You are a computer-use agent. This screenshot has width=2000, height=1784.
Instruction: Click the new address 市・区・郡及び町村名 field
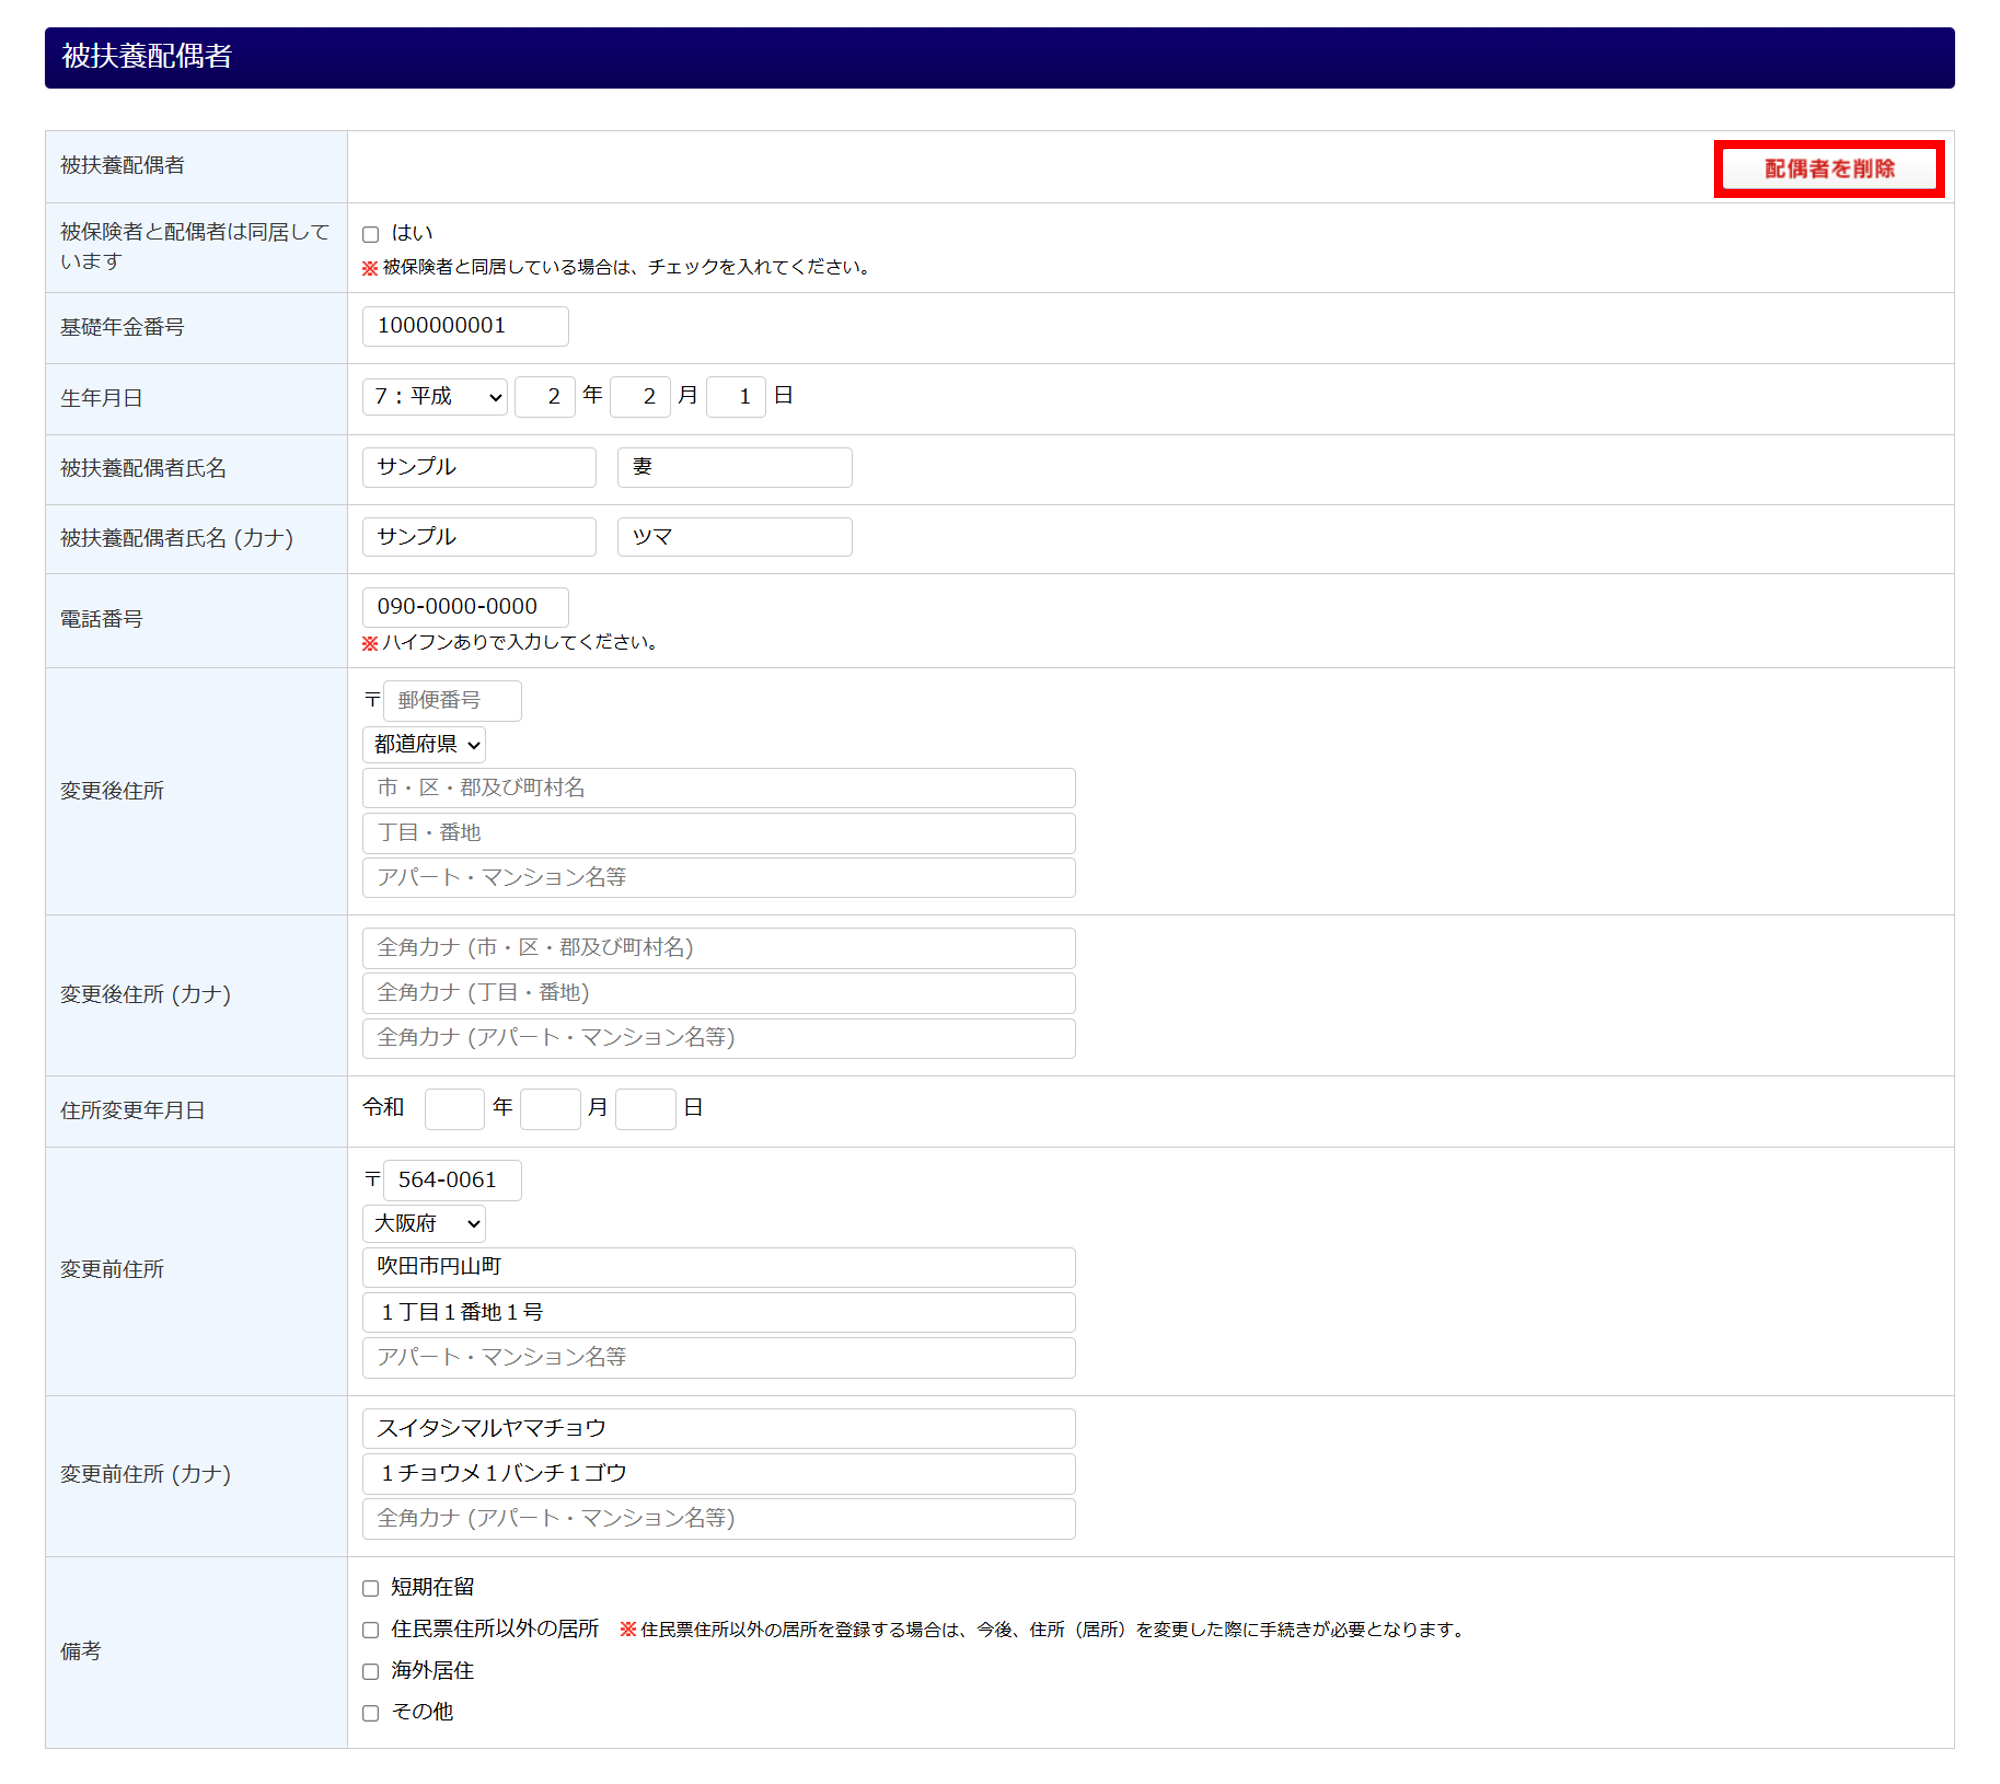pos(719,788)
